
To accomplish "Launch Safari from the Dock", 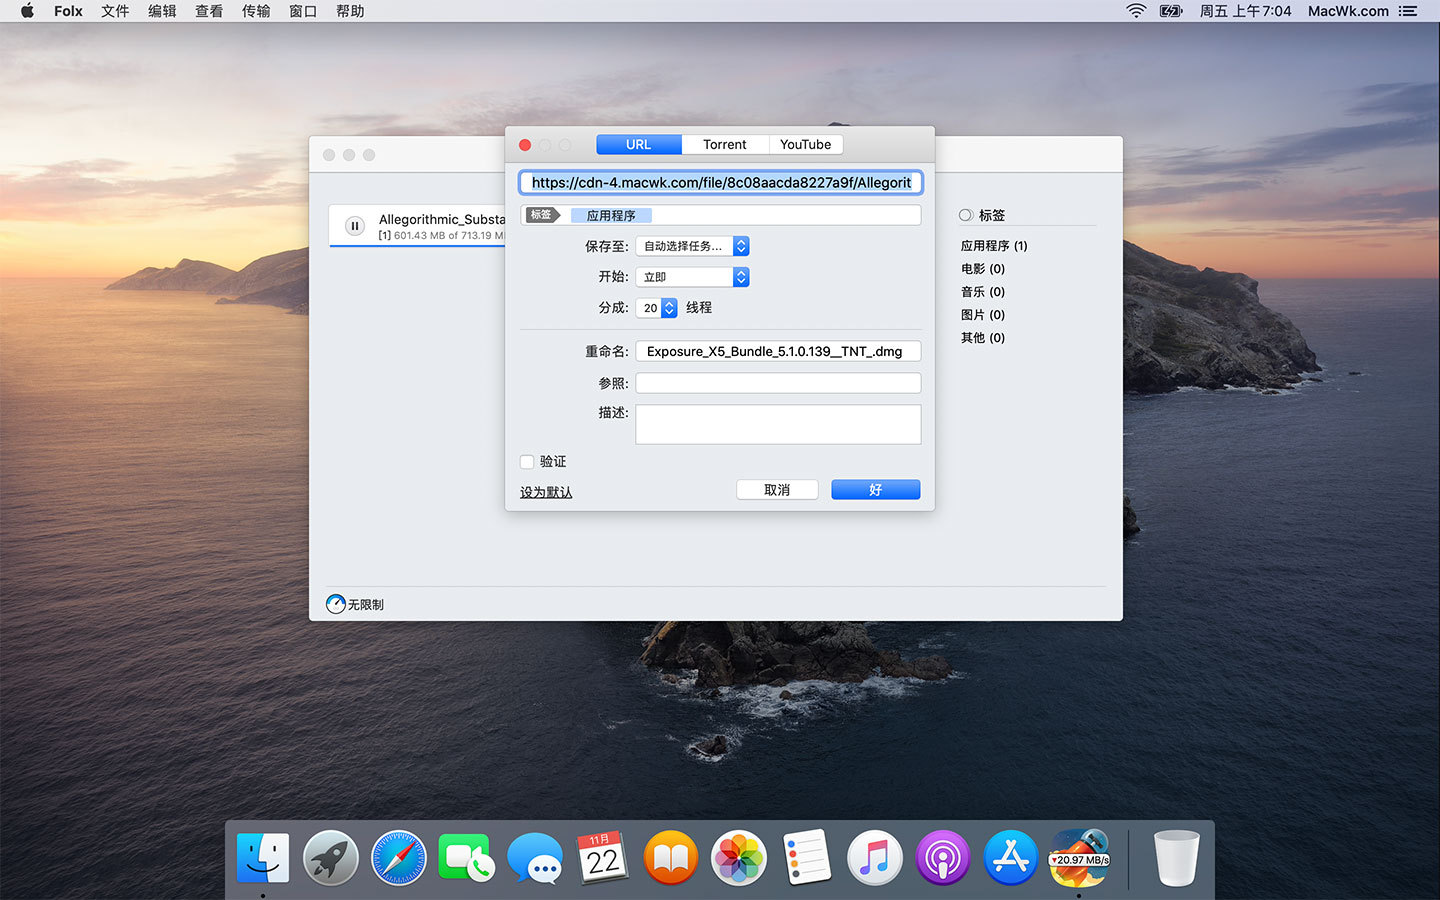I will 398,858.
